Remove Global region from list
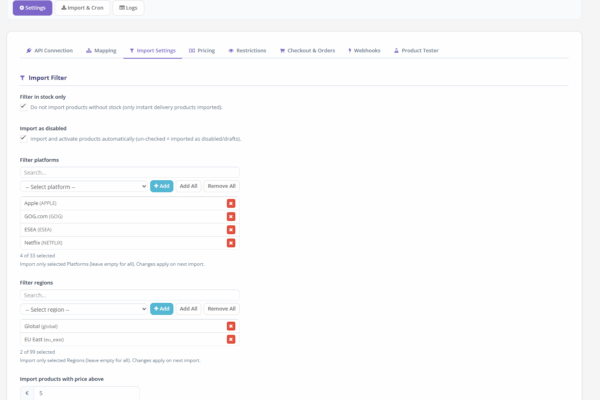Viewport: 600px width, 400px height. [231, 326]
